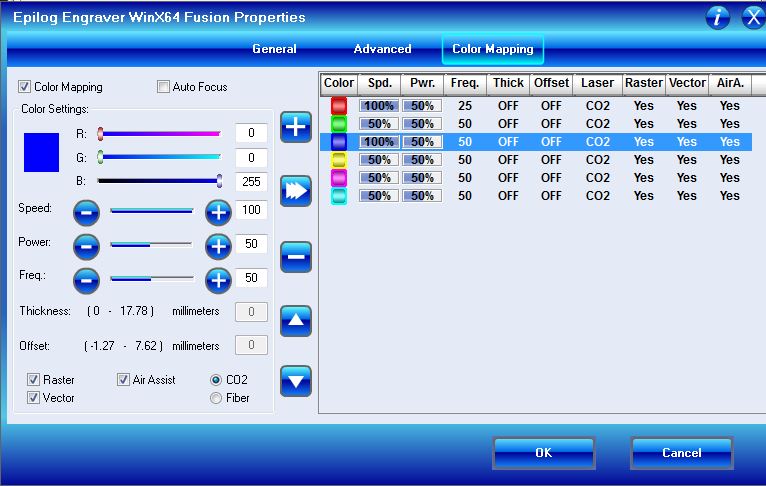This screenshot has width=766, height=486.
Task: Click the Speed value field showing 100
Action: coord(251,210)
